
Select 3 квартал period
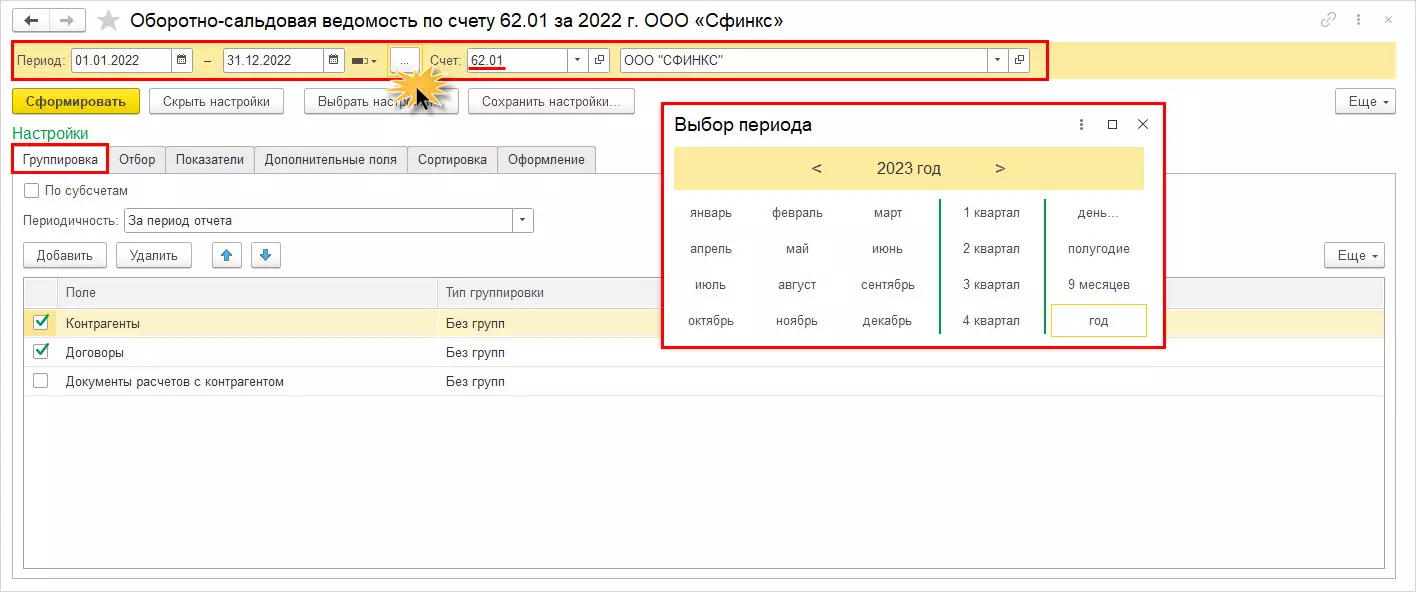click(x=991, y=284)
